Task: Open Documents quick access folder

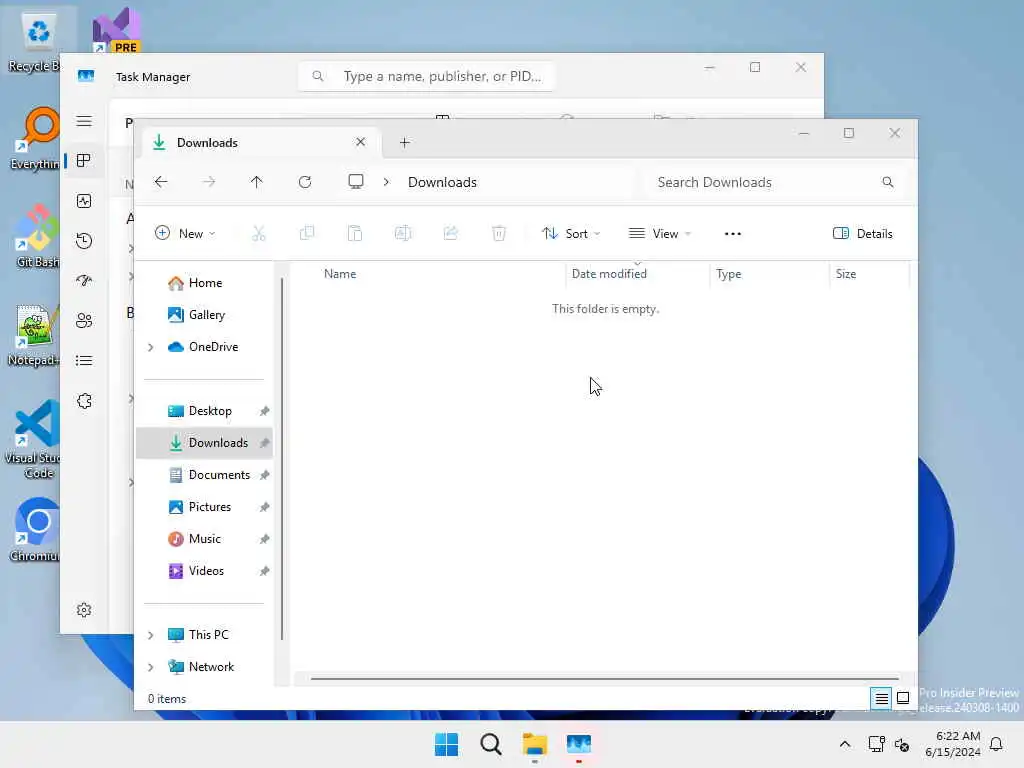Action: (204, 475)
